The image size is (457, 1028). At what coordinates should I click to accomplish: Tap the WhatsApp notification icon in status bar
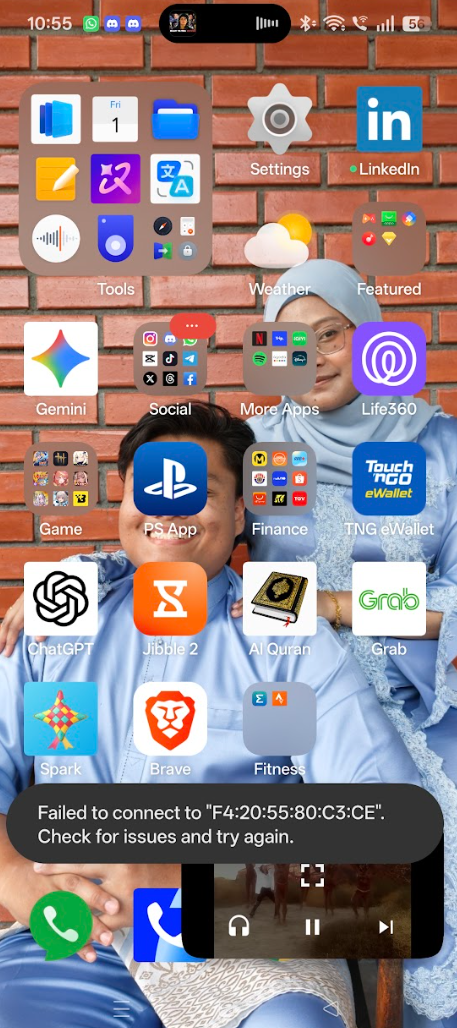(91, 24)
